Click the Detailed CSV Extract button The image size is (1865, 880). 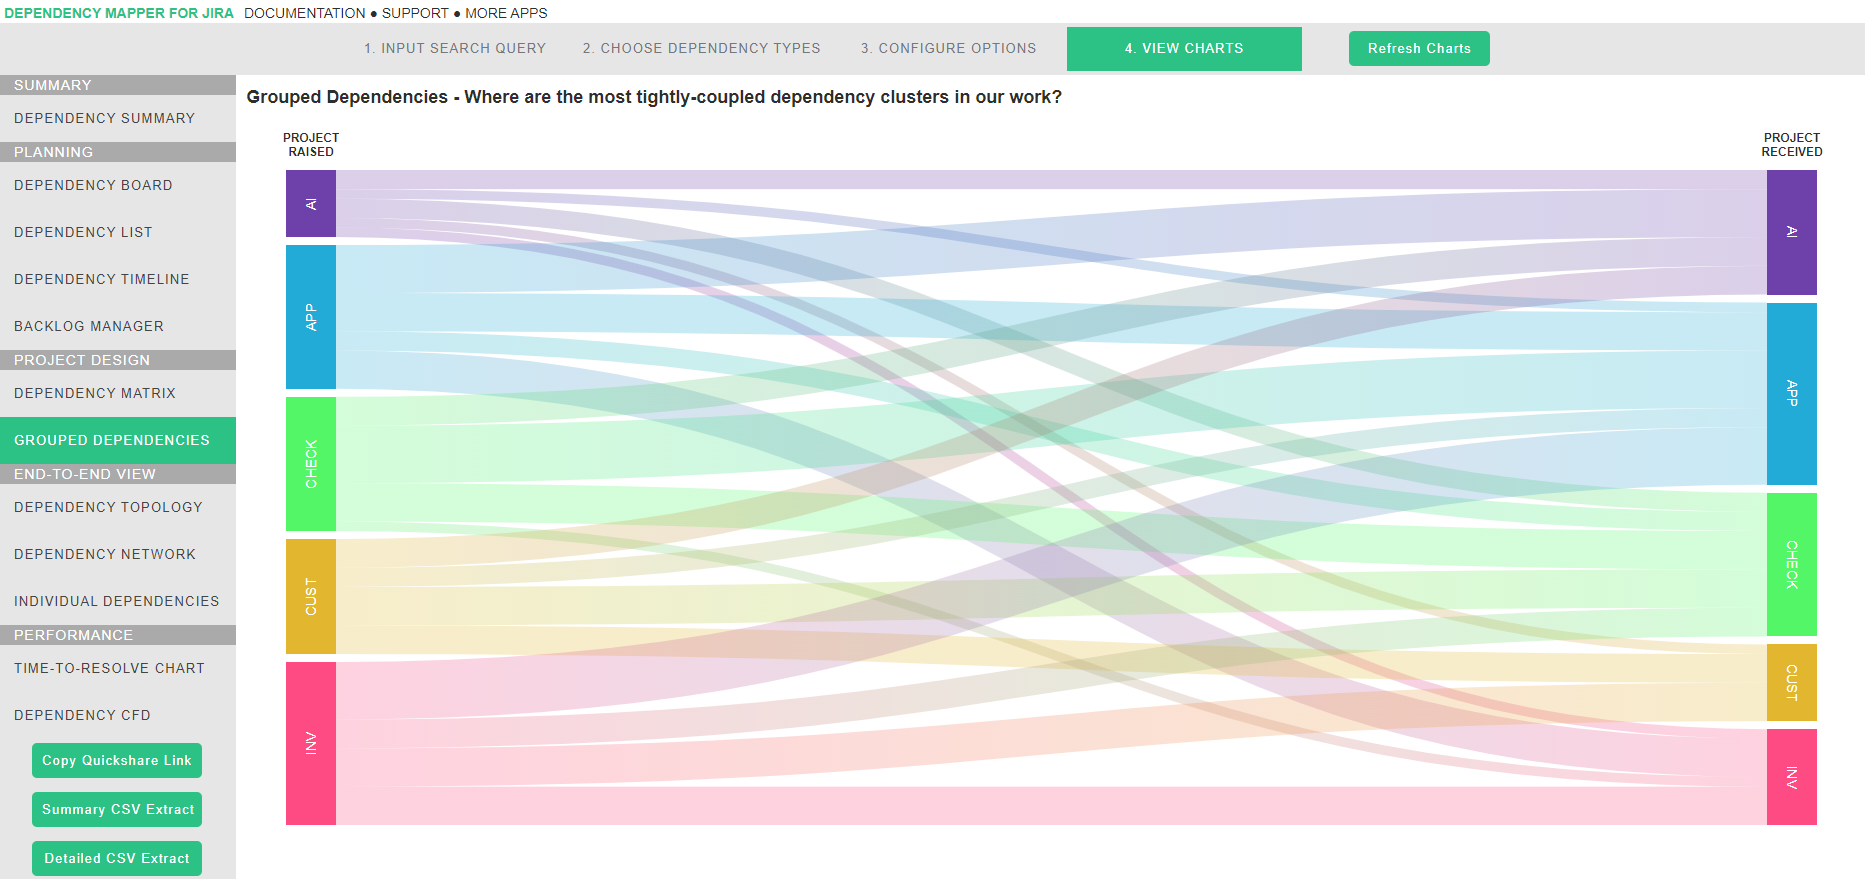click(117, 858)
